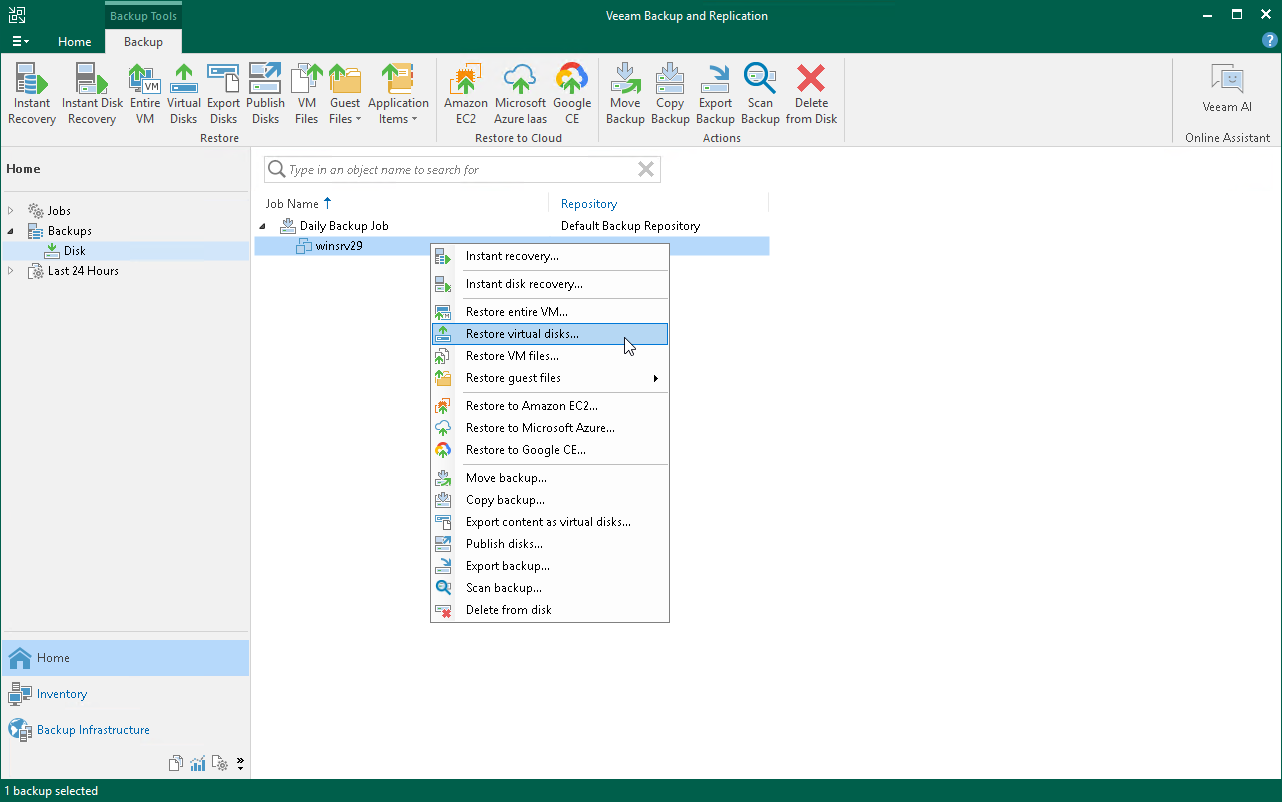The width and height of the screenshot is (1282, 802).
Task: Select the Google CE ribbon icon
Action: point(572,94)
